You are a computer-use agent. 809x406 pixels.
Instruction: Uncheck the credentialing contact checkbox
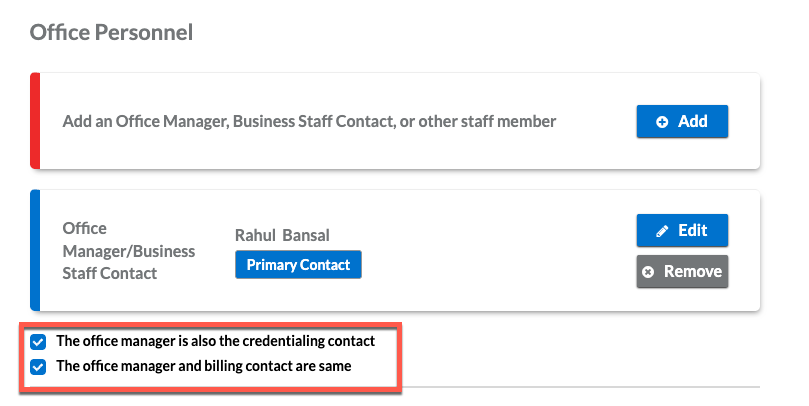[39, 341]
